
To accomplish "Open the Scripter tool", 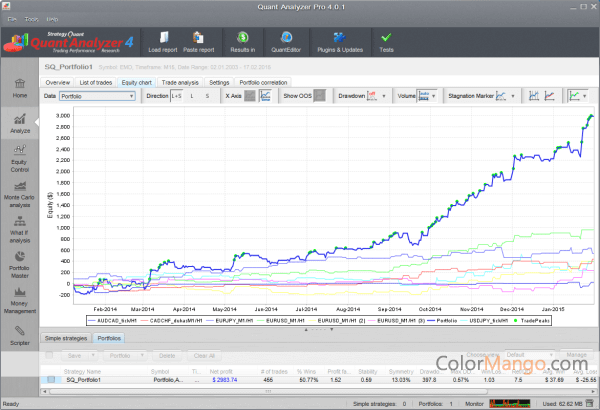I will click(x=20, y=336).
